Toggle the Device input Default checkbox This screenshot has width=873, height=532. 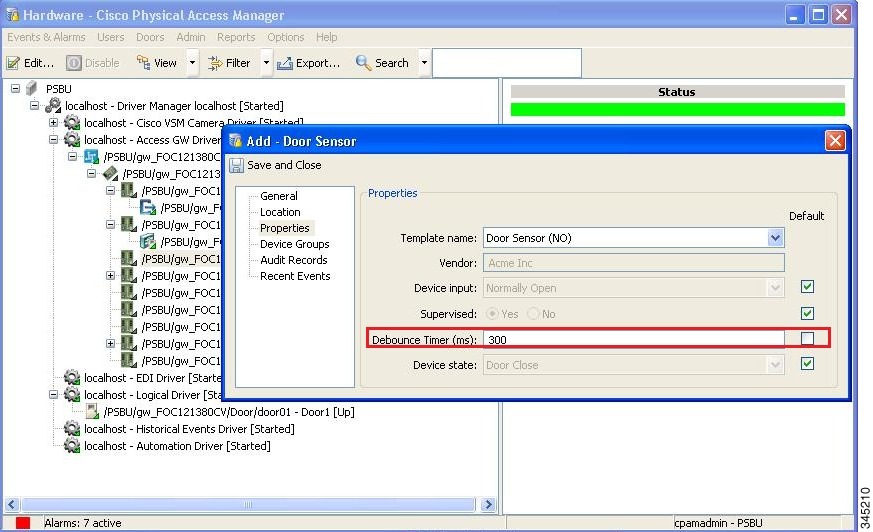pos(807,287)
